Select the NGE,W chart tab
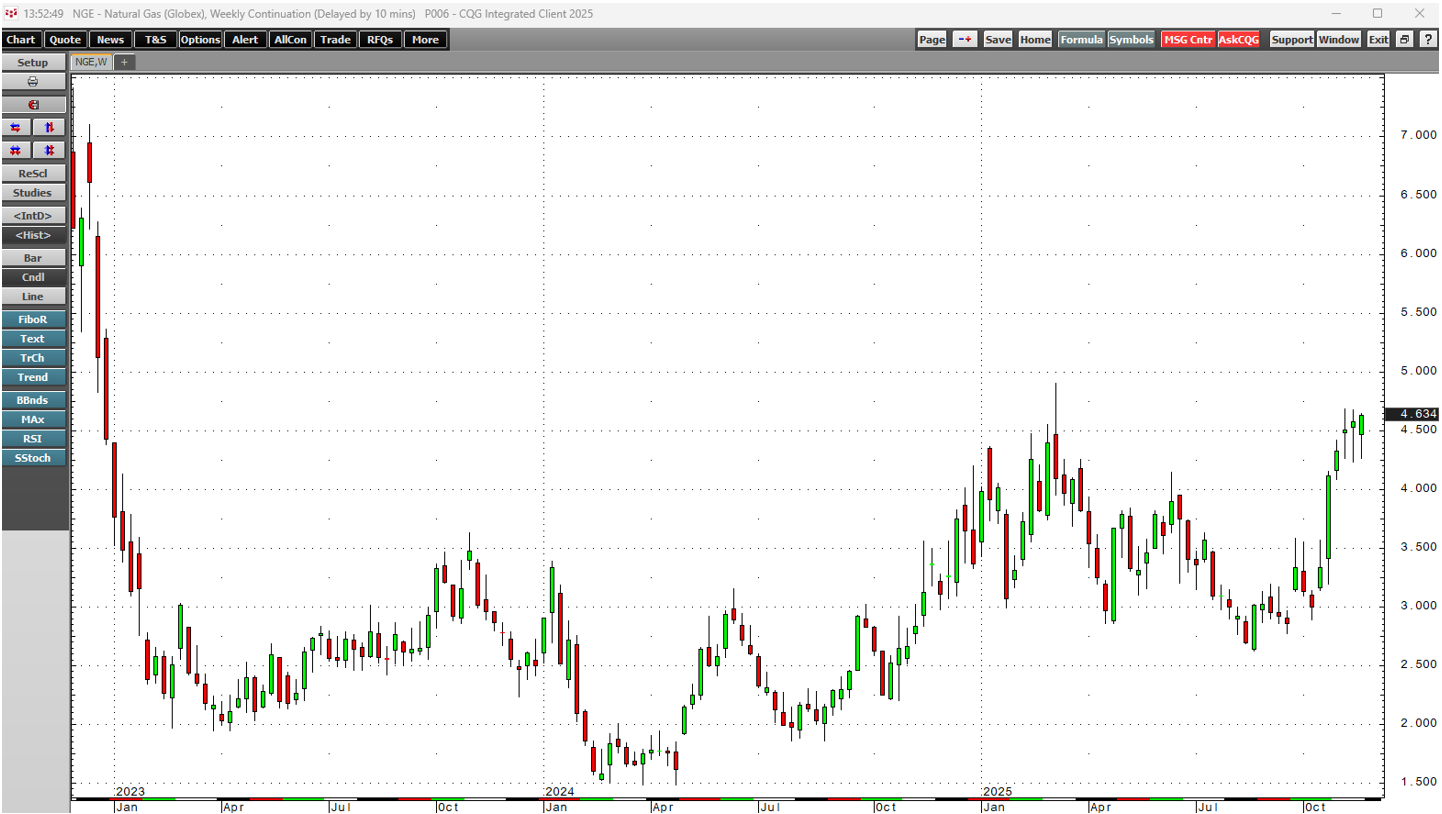Screen dimensions: 1442x814 pos(90,62)
